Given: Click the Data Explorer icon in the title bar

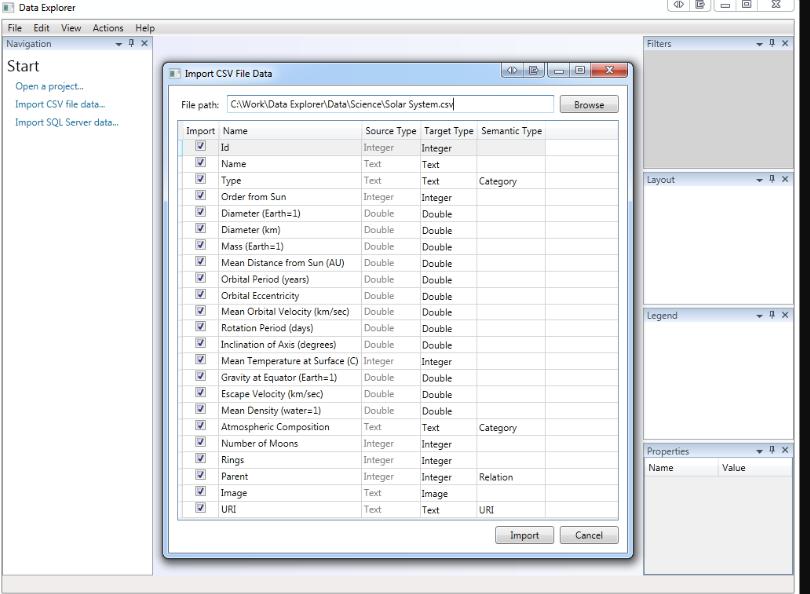Looking at the screenshot, I should (x=9, y=7).
